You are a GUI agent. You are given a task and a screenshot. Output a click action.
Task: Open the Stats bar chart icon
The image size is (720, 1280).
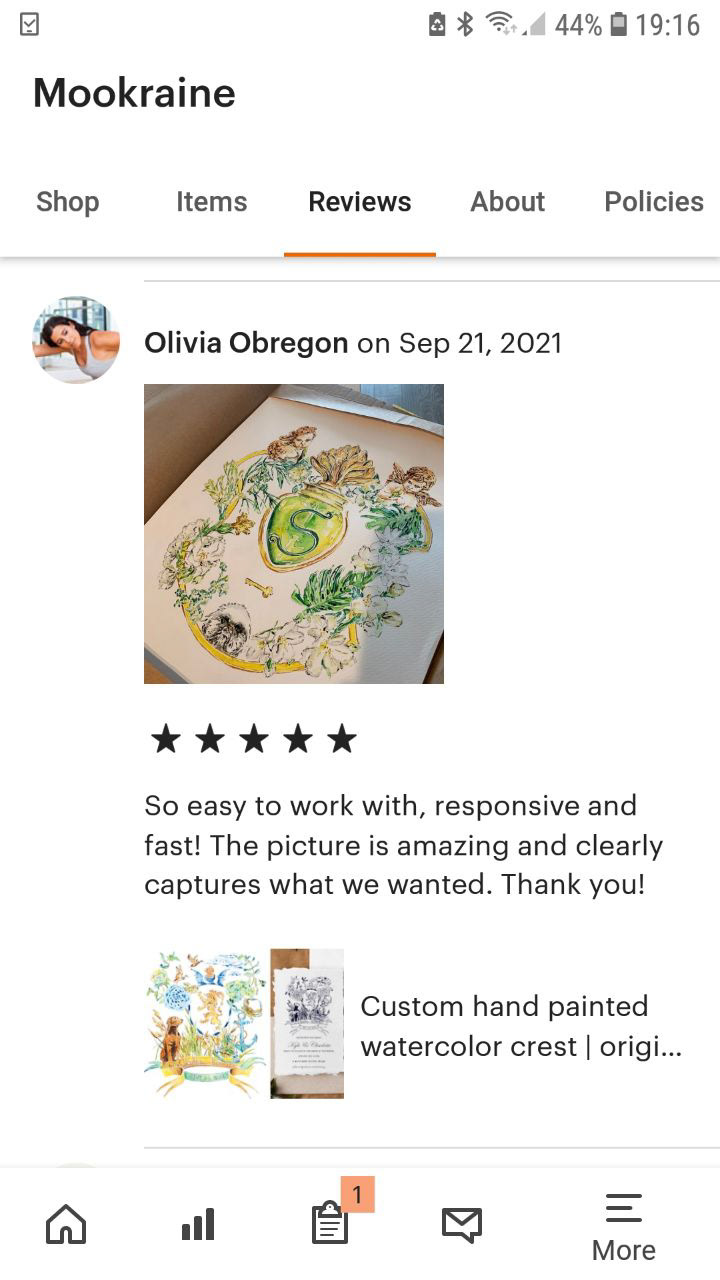[x=198, y=1224]
